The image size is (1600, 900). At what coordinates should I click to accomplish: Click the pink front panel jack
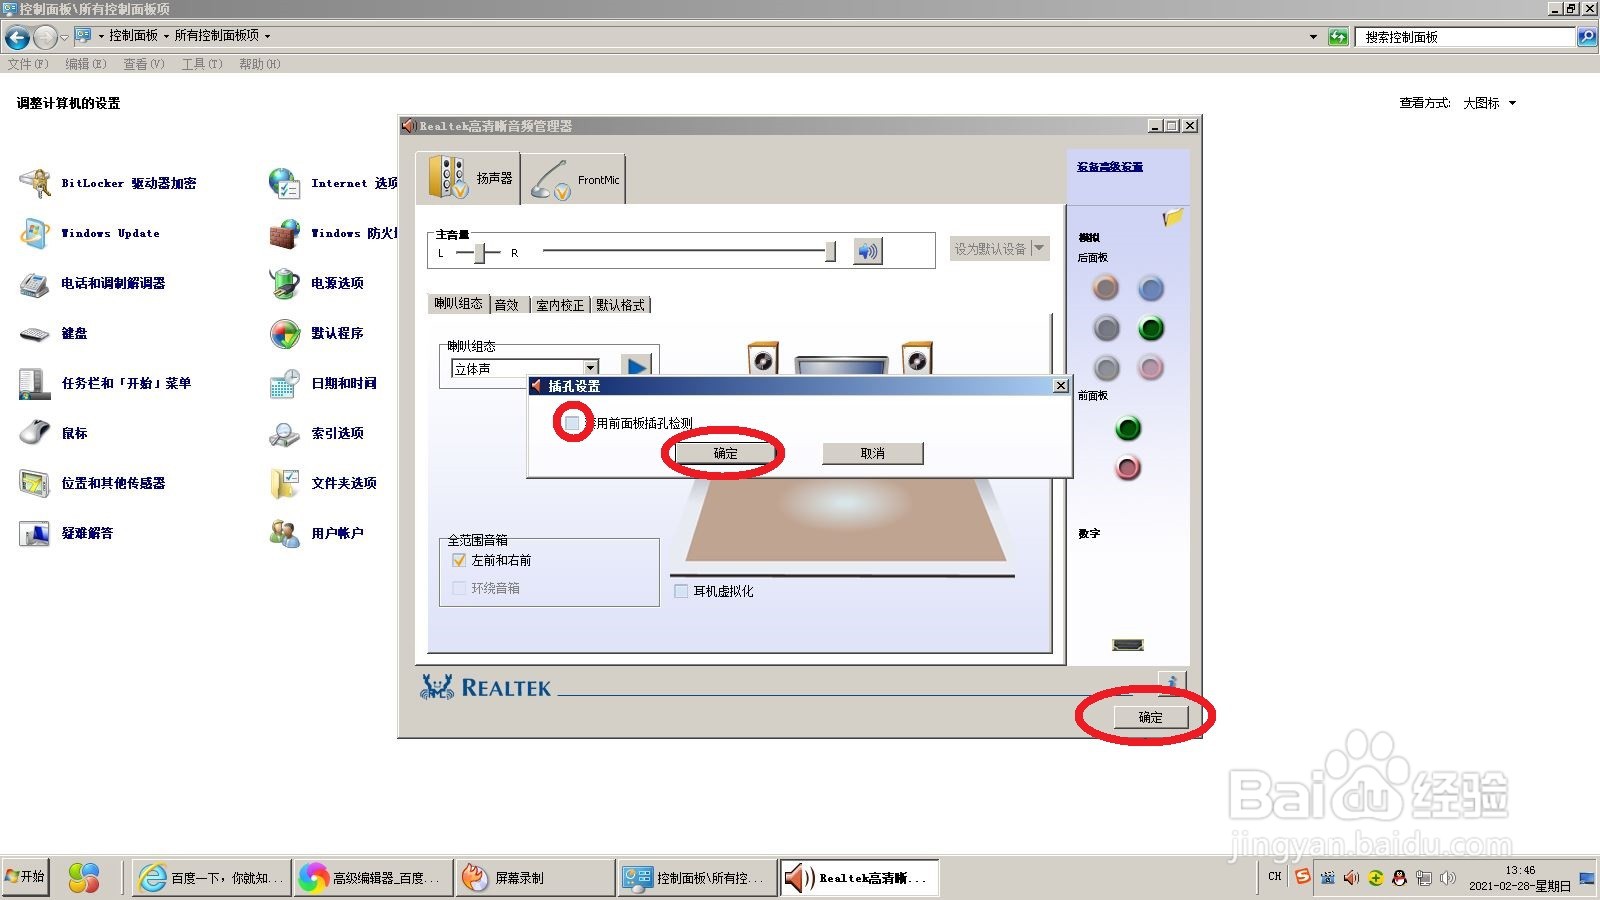(1128, 467)
